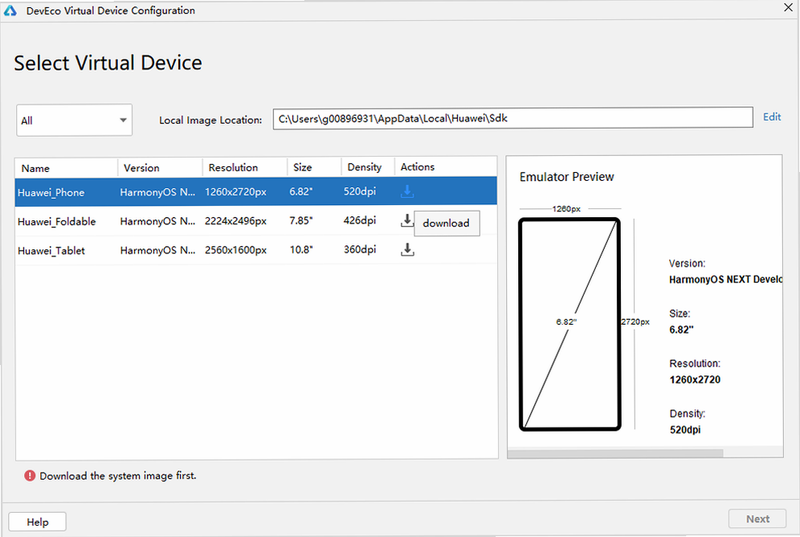This screenshot has width=800, height=537.
Task: Click the 10.8" size cell
Action: tap(301, 250)
